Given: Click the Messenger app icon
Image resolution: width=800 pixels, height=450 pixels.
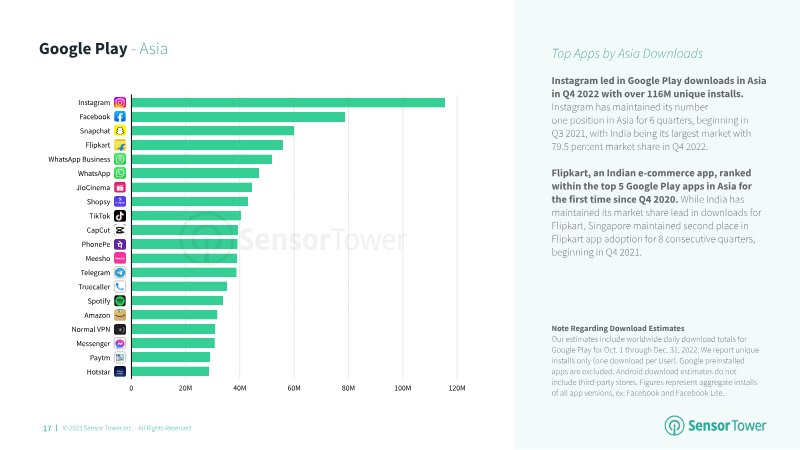Looking at the screenshot, I should [120, 343].
